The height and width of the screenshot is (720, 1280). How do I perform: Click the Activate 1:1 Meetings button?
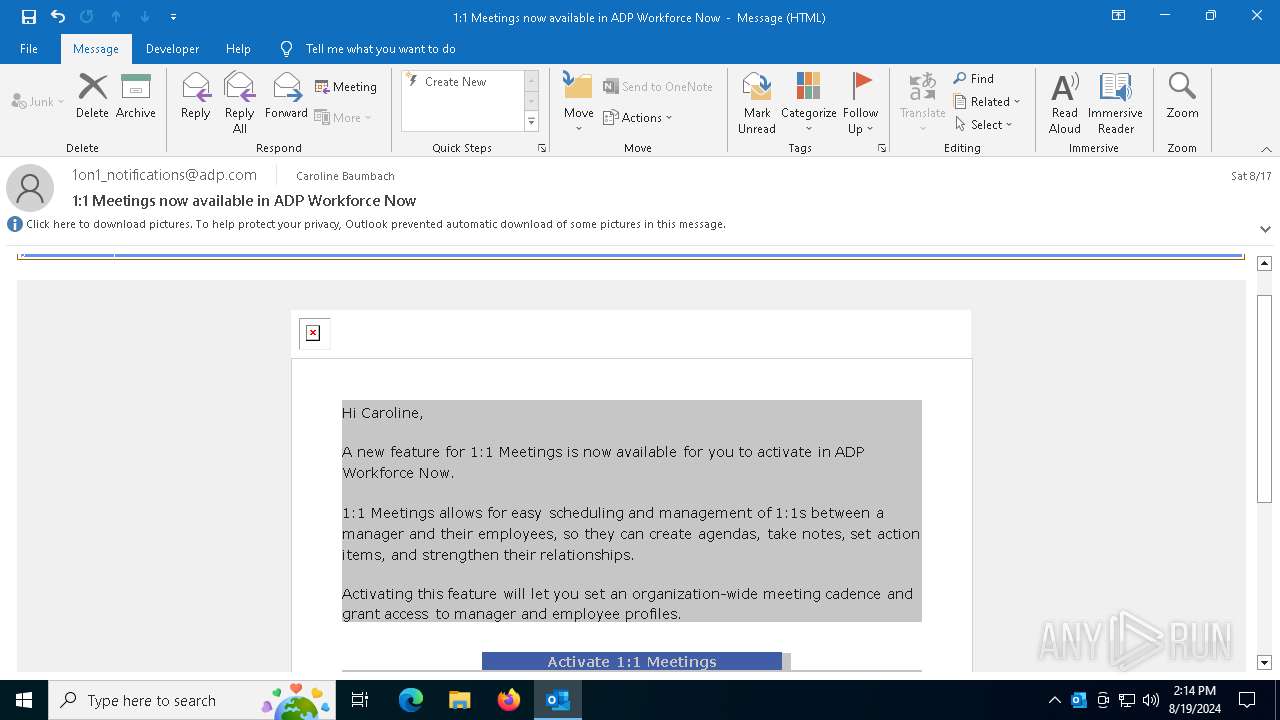[x=632, y=662]
